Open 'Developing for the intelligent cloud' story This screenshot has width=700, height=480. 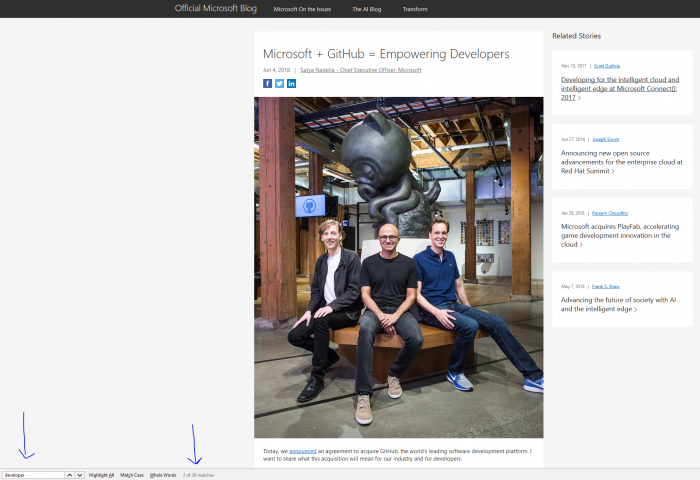620,88
